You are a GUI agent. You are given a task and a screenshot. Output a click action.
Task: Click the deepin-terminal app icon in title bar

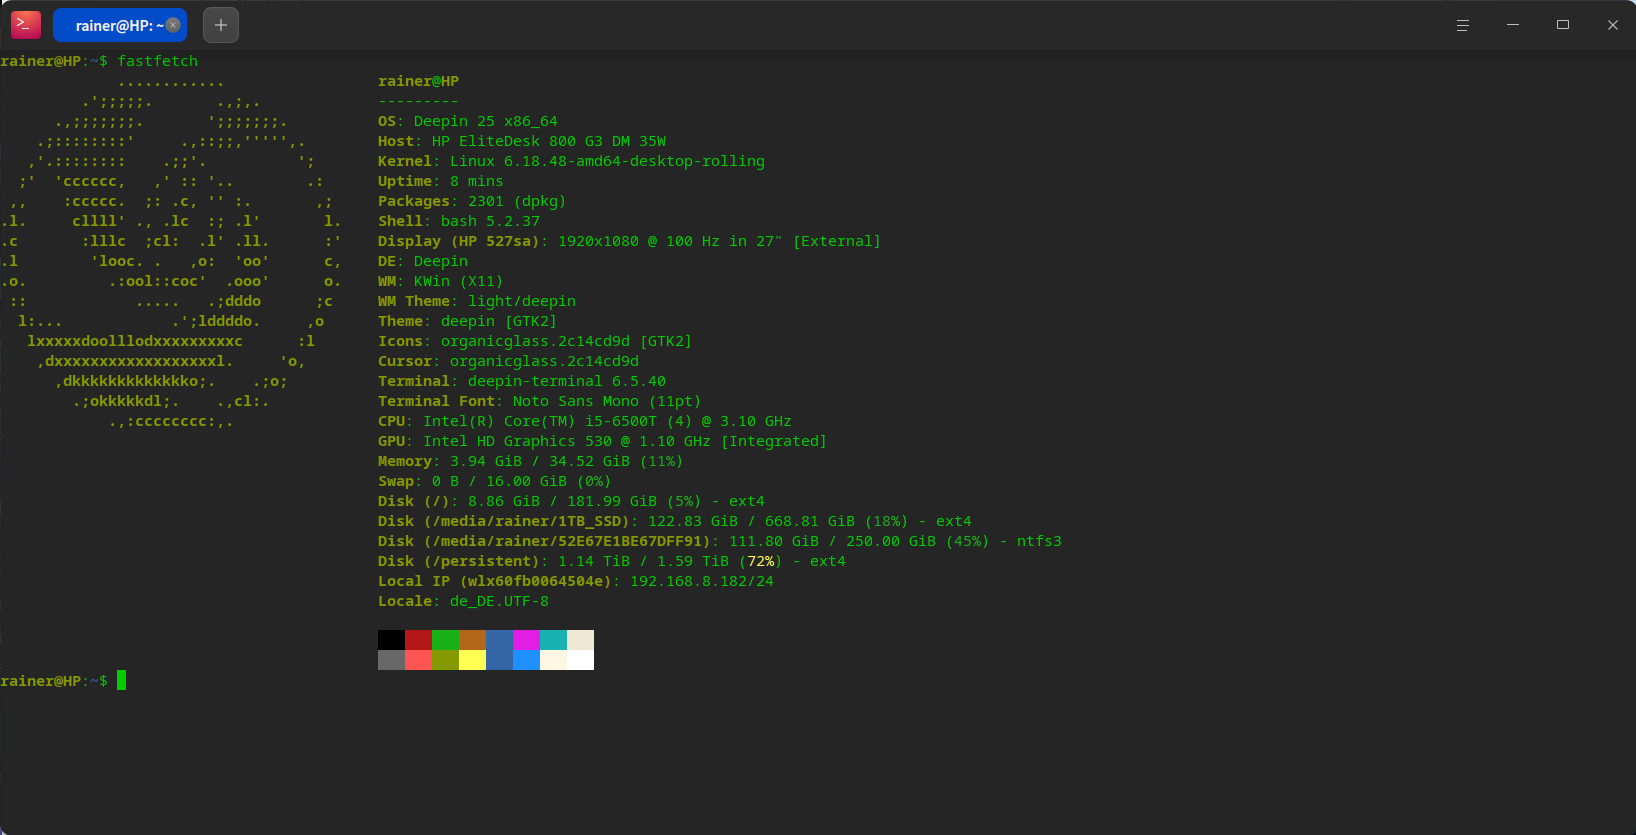[26, 24]
